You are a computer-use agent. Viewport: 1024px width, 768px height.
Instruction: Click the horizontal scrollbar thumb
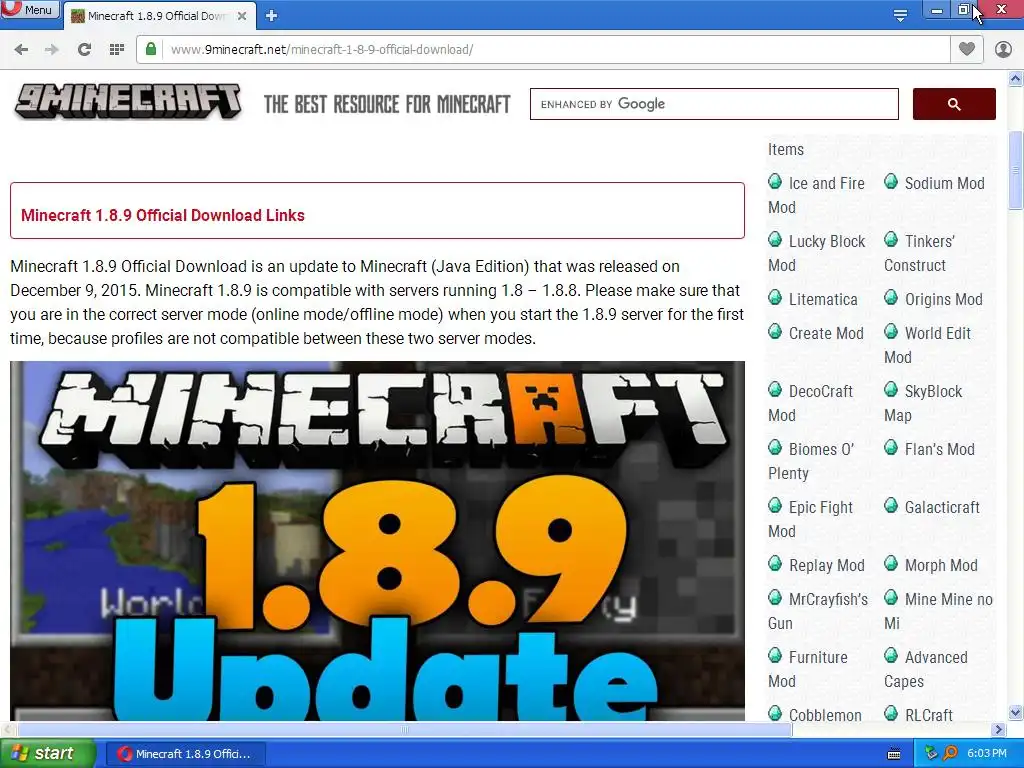(x=405, y=729)
